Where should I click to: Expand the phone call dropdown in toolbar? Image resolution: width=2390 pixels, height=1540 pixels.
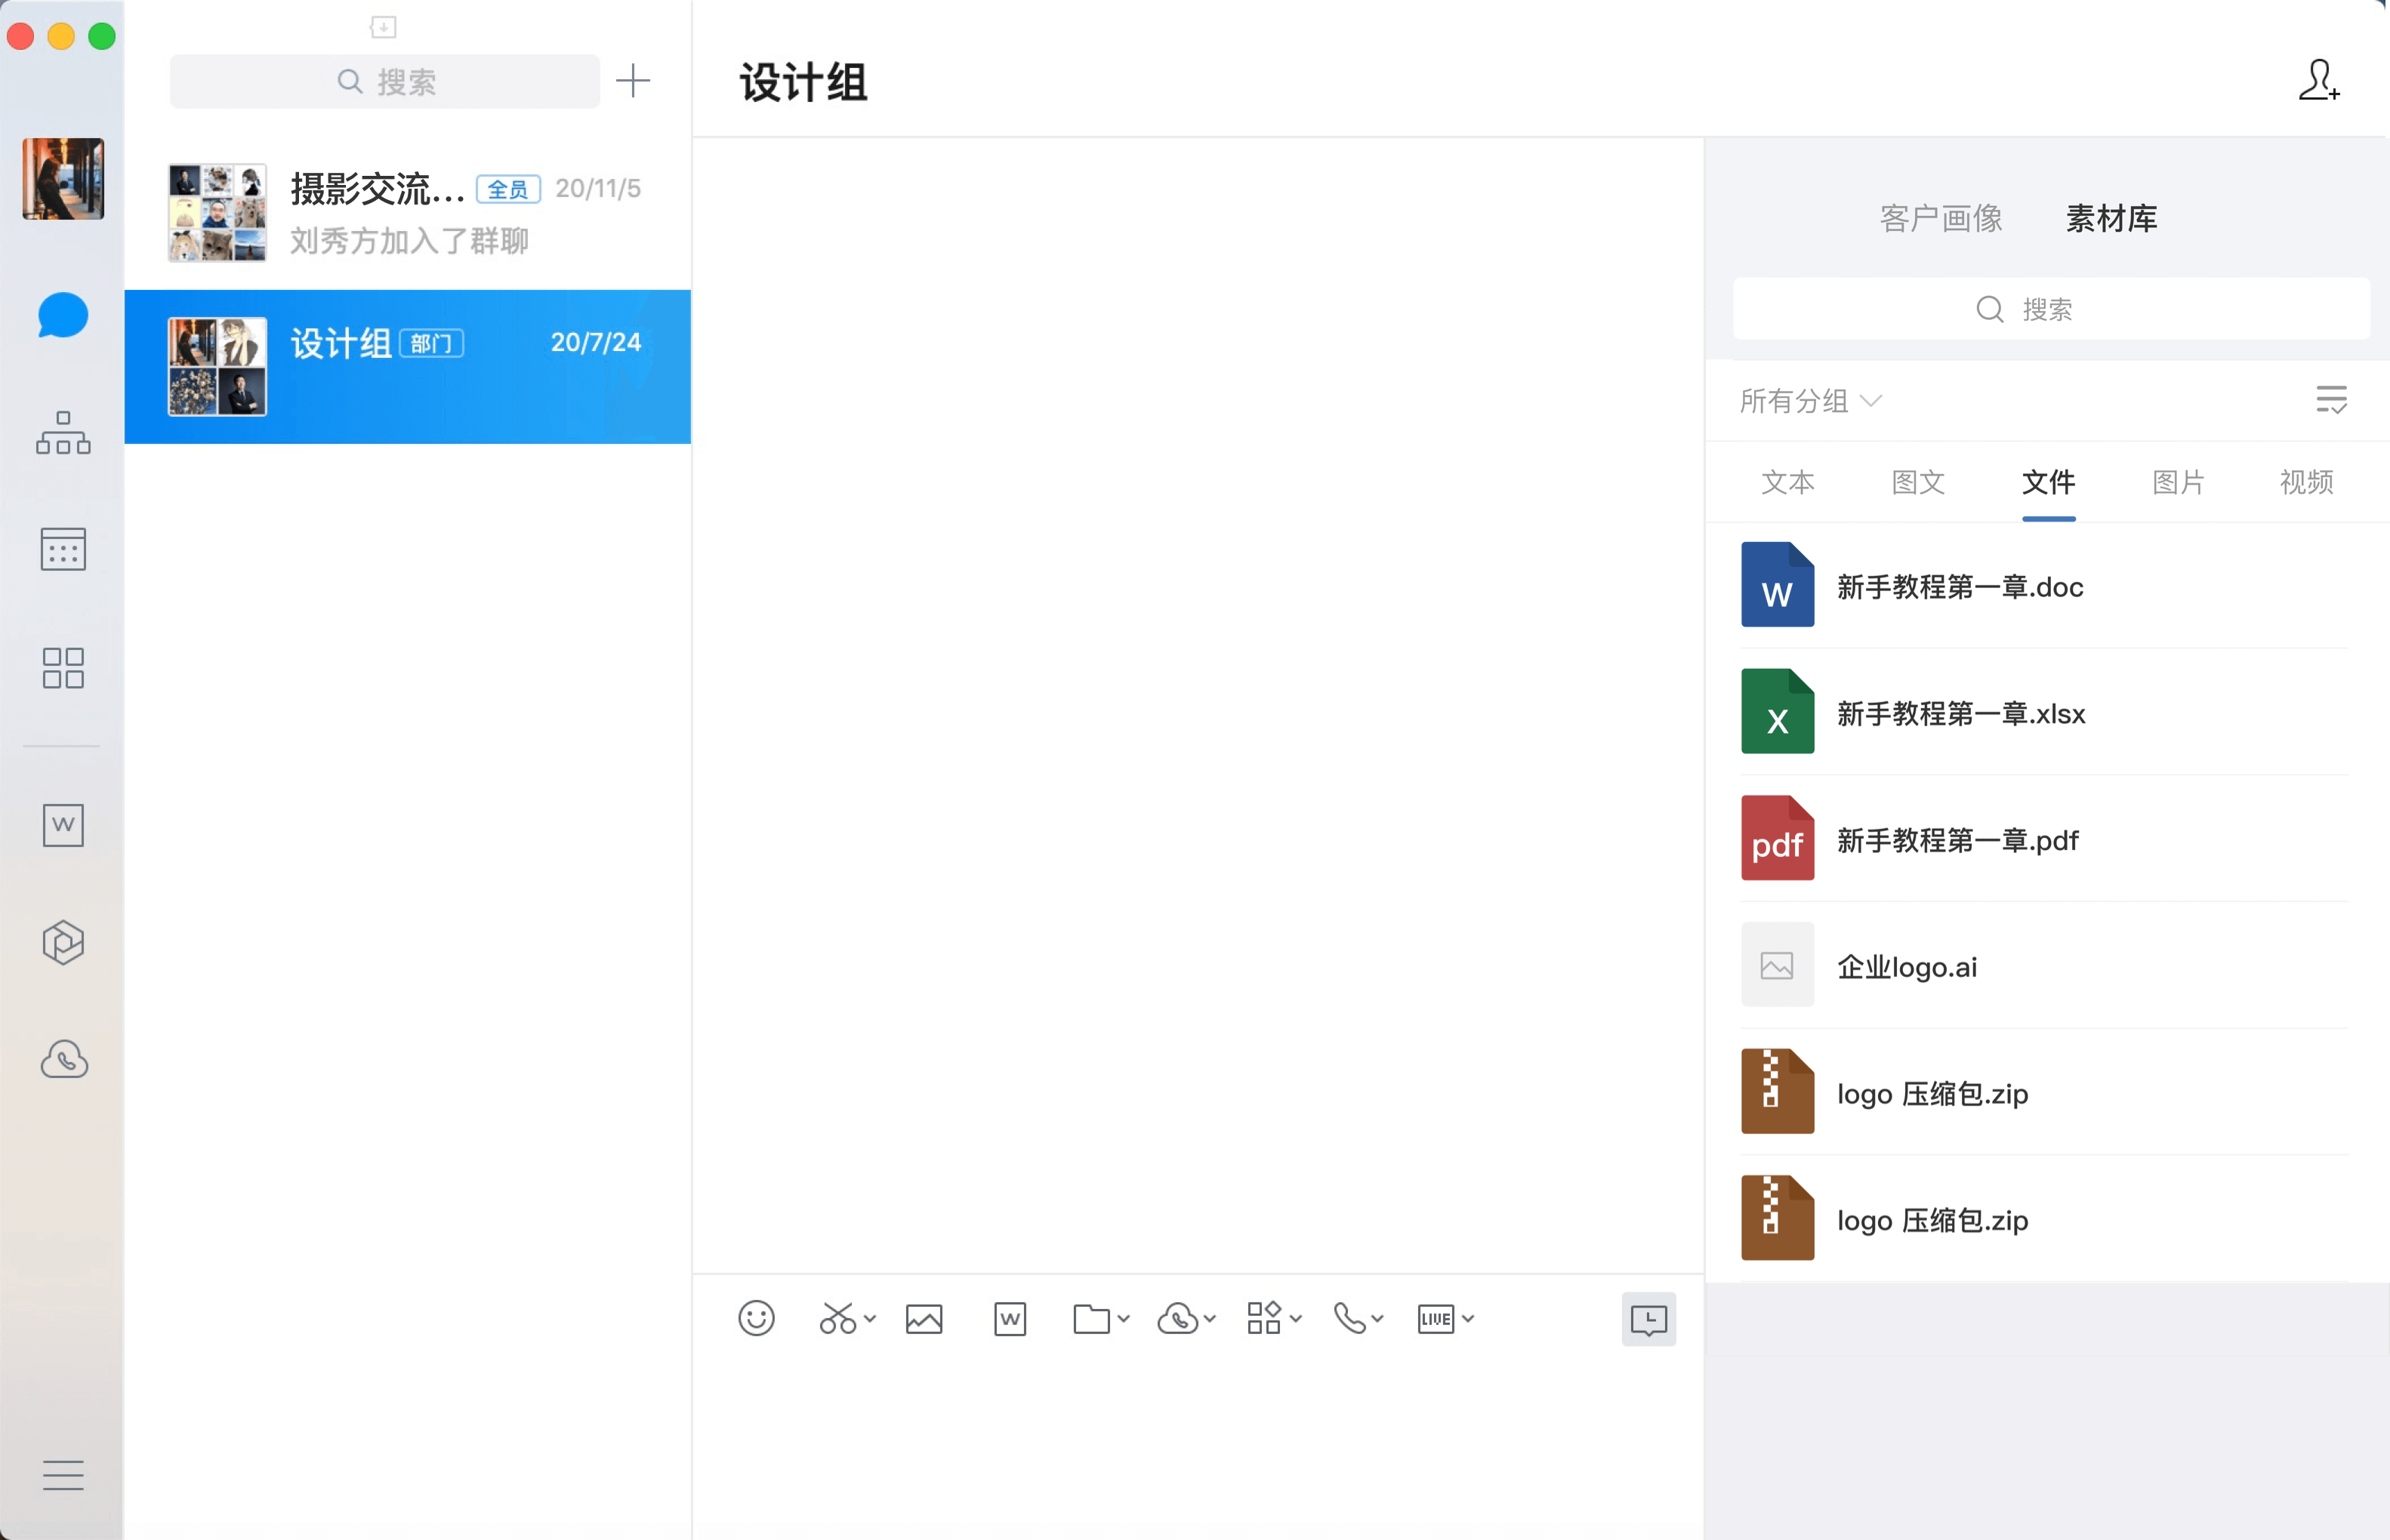pos(1377,1319)
